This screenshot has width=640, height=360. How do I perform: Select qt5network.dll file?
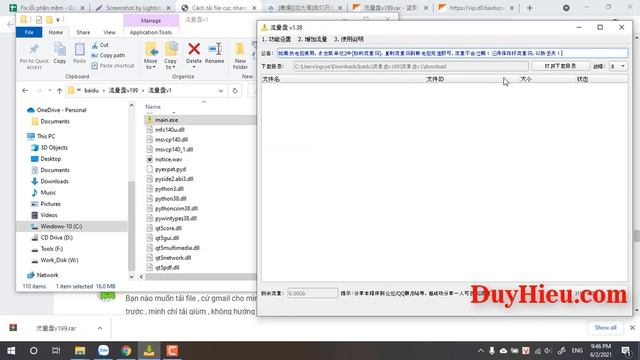(x=173, y=258)
